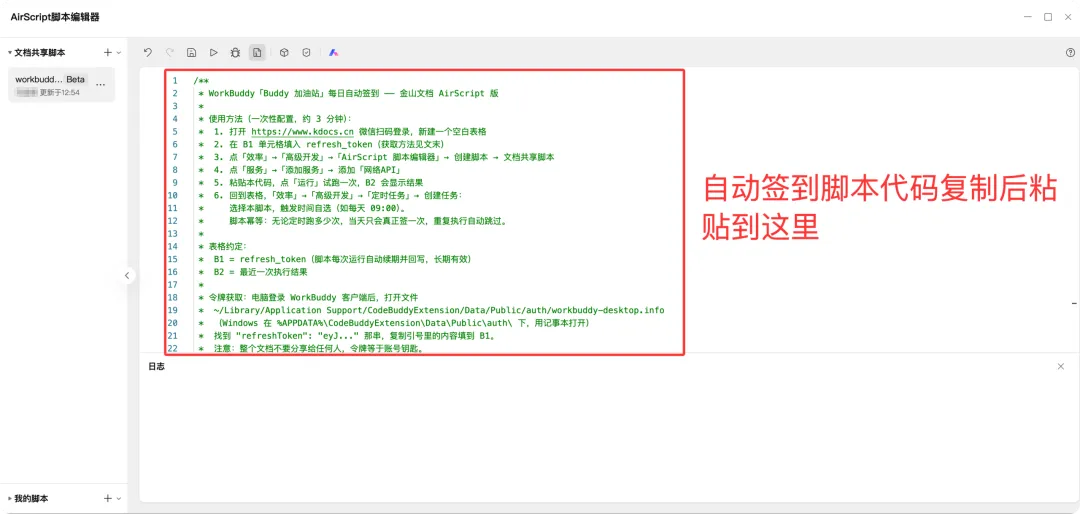Collapse the left sidebar with the arrow

click(127, 276)
